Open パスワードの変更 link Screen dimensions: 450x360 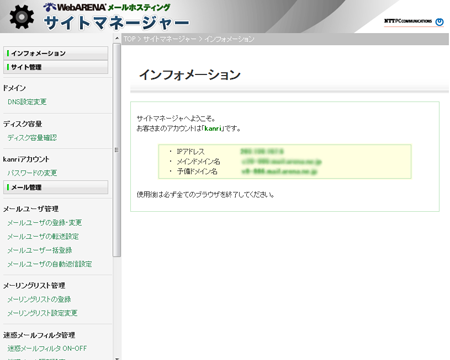[32, 173]
